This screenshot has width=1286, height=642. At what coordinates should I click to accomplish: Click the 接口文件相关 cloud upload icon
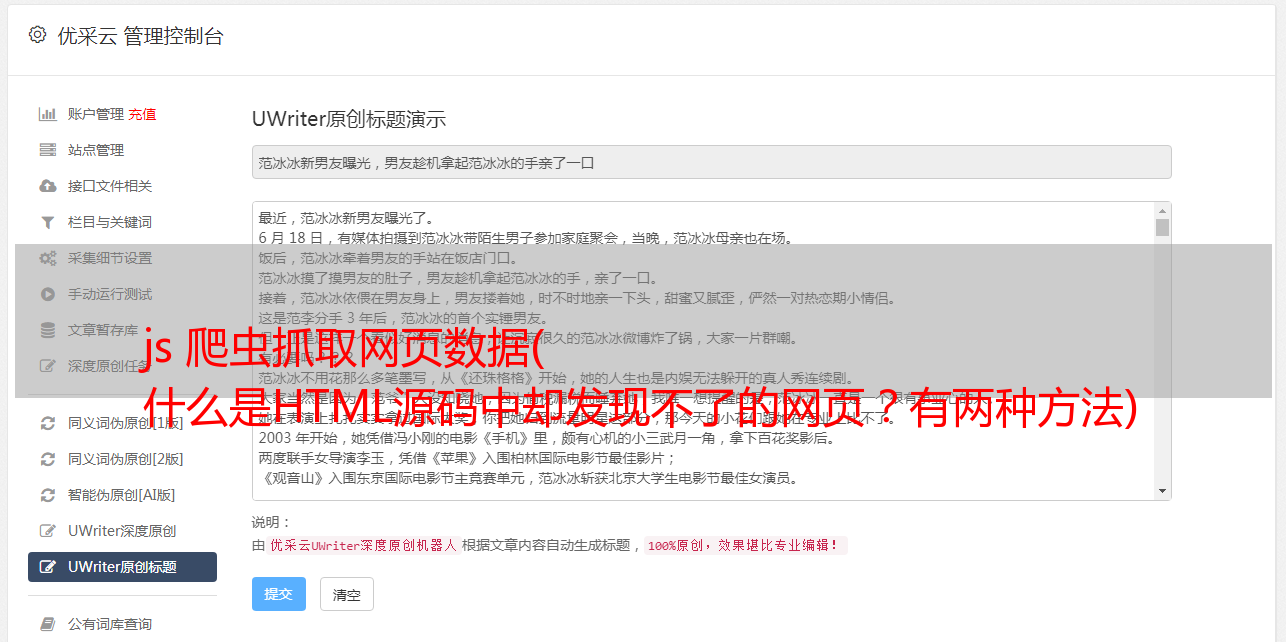tap(47, 186)
